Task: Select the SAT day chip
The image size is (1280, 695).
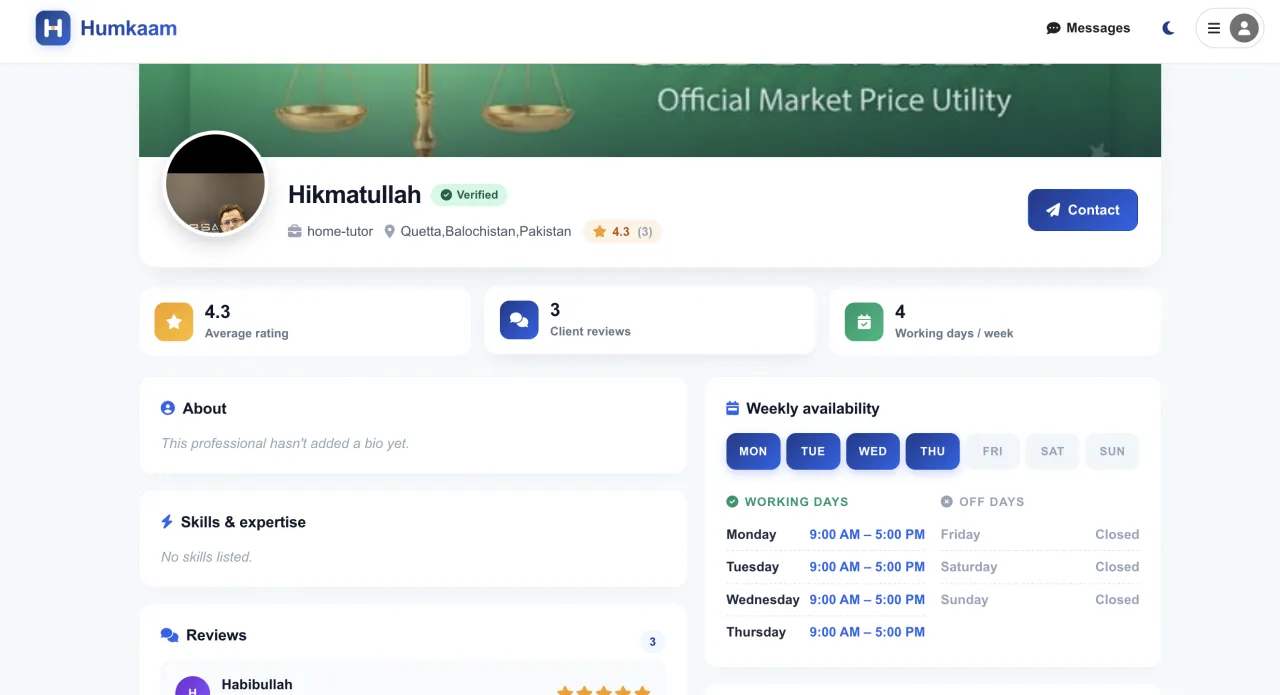Action: (x=1052, y=451)
